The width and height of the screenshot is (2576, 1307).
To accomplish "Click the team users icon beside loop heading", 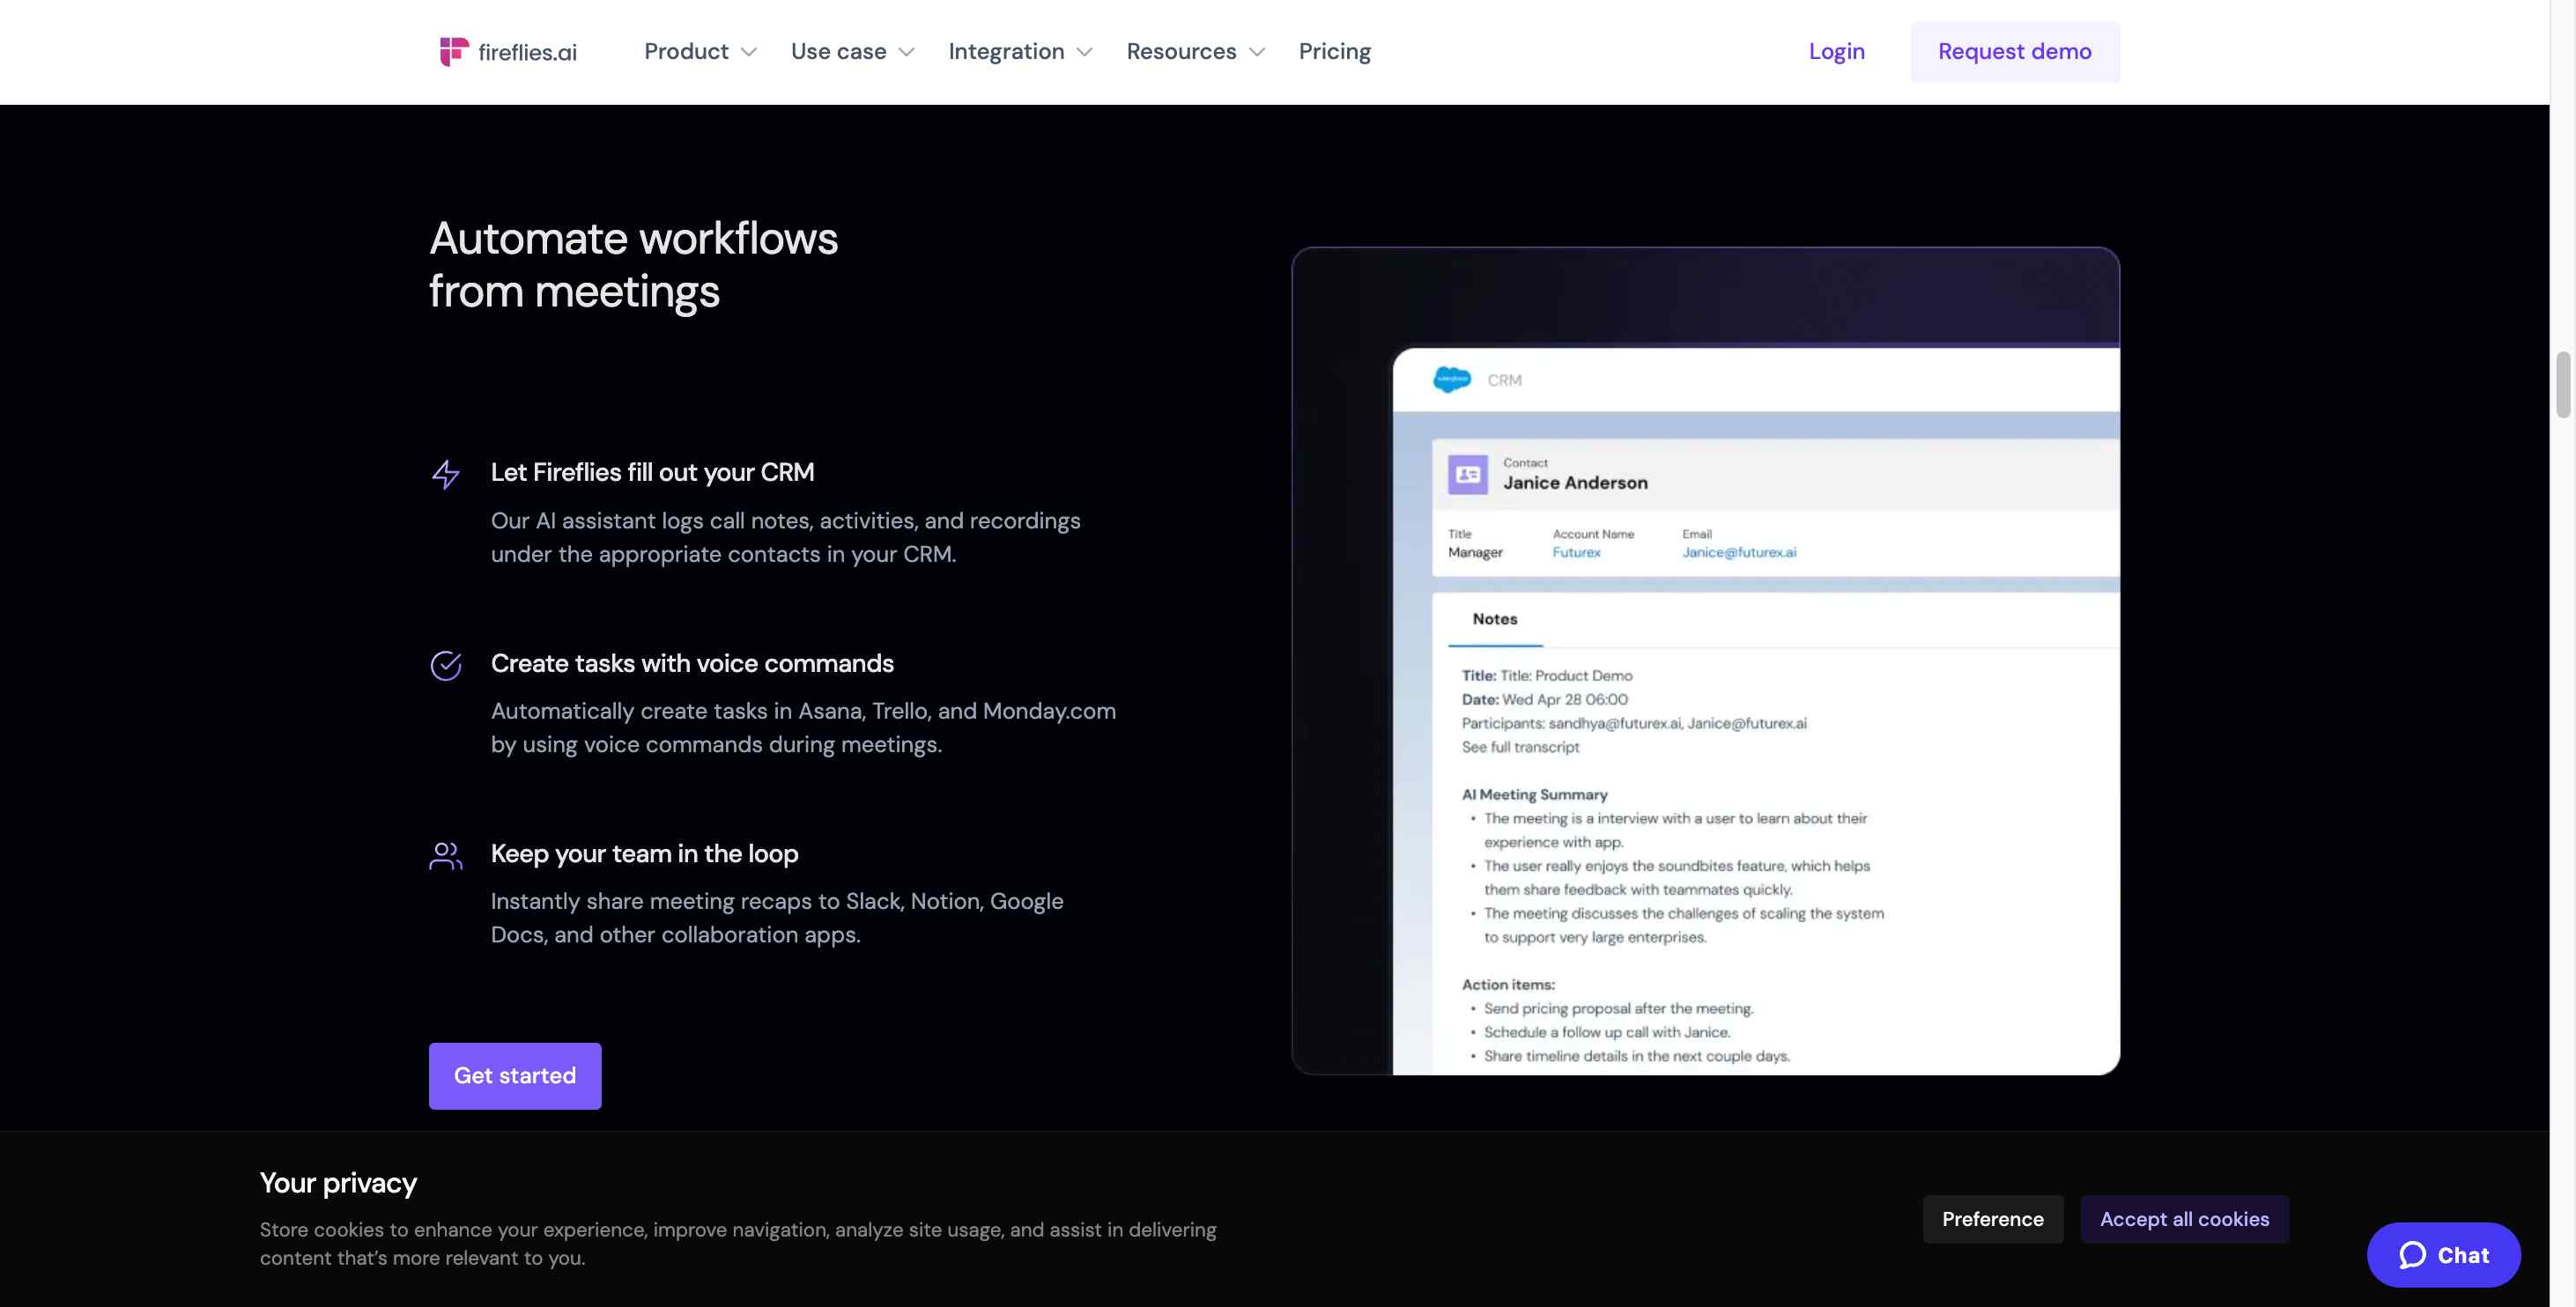I will [x=446, y=856].
